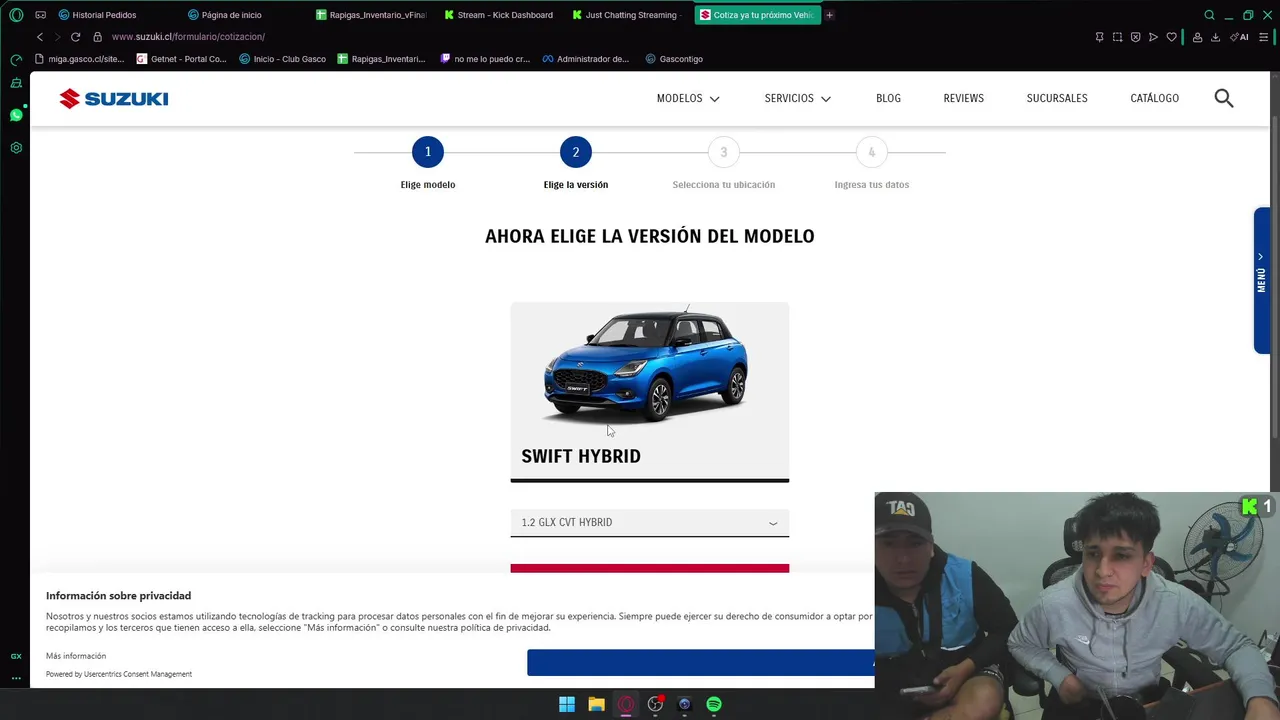Screen dimensions: 1280x720
Task: Click the red button below version dropdown
Action: [x=650, y=569]
